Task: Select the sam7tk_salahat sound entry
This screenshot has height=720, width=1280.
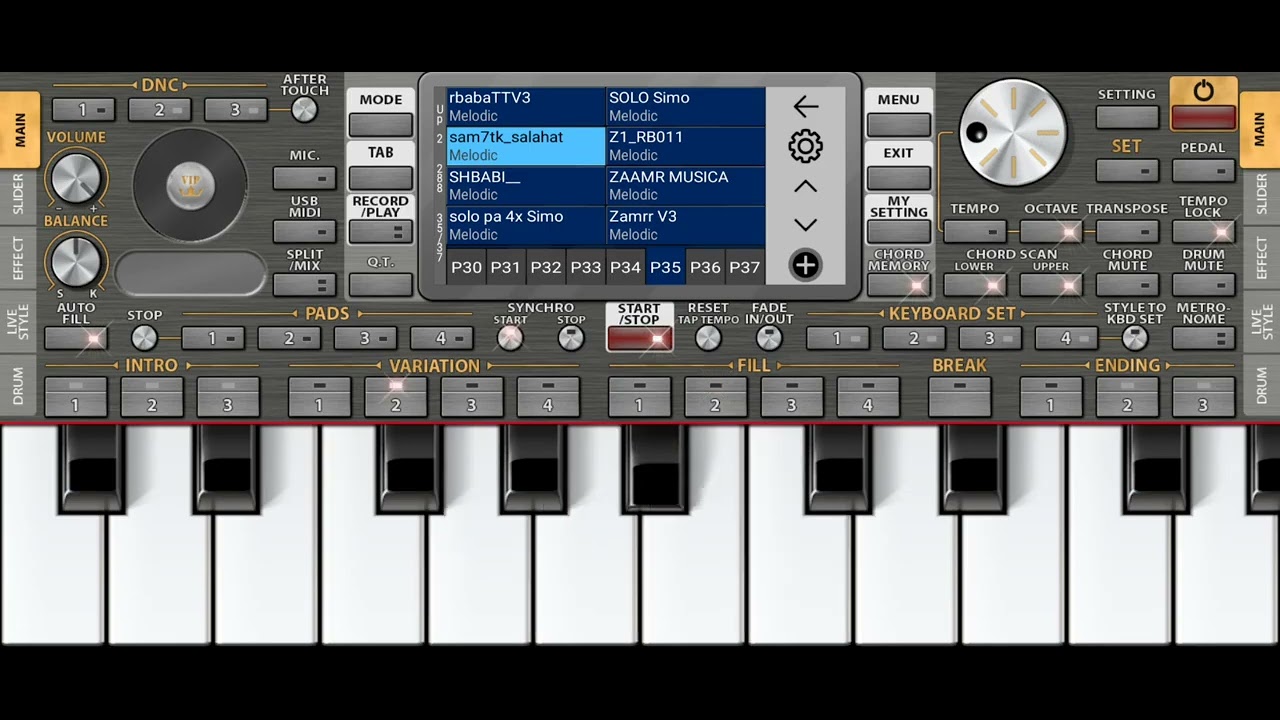Action: [526, 146]
